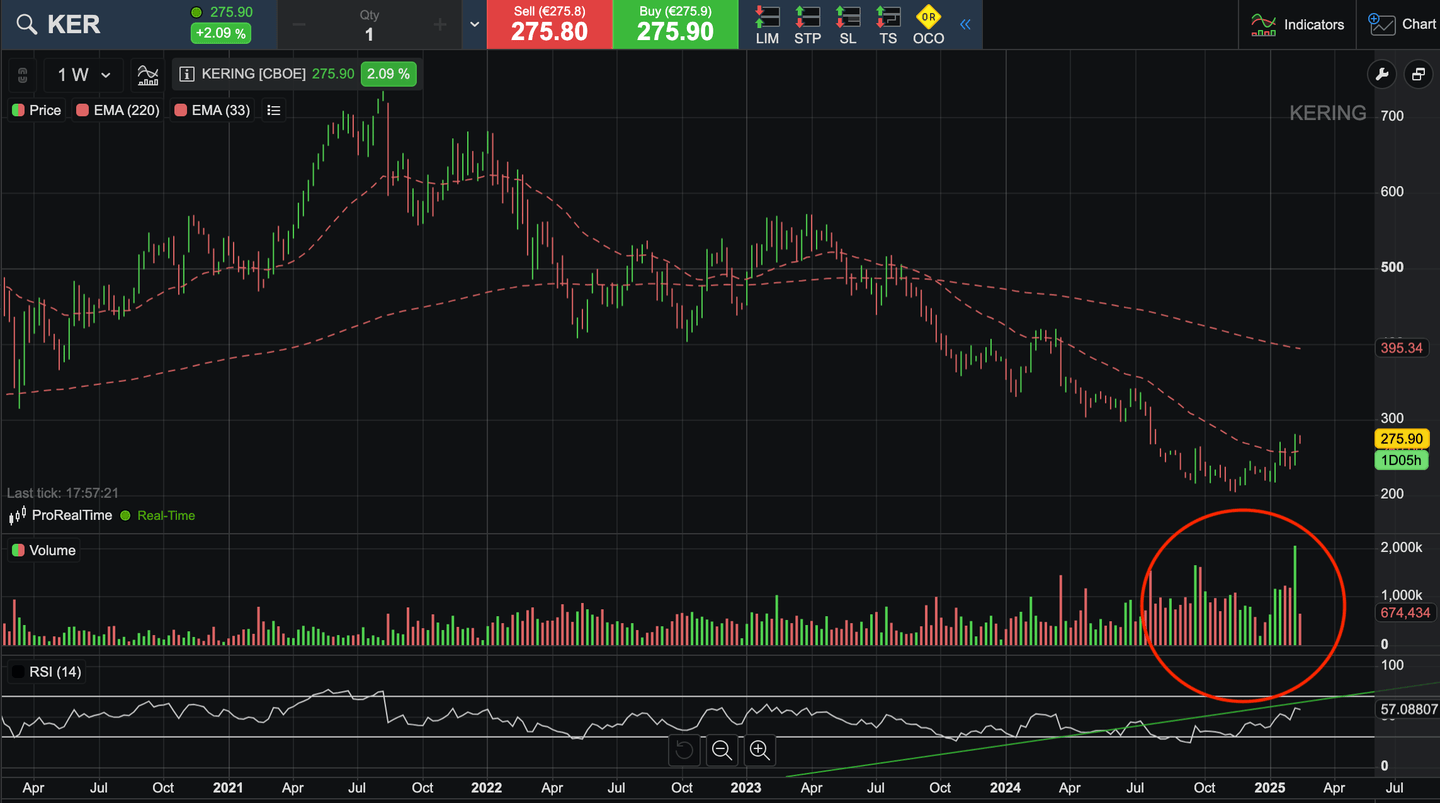Place a LIM limit order
1440x803 pixels.
(767, 24)
